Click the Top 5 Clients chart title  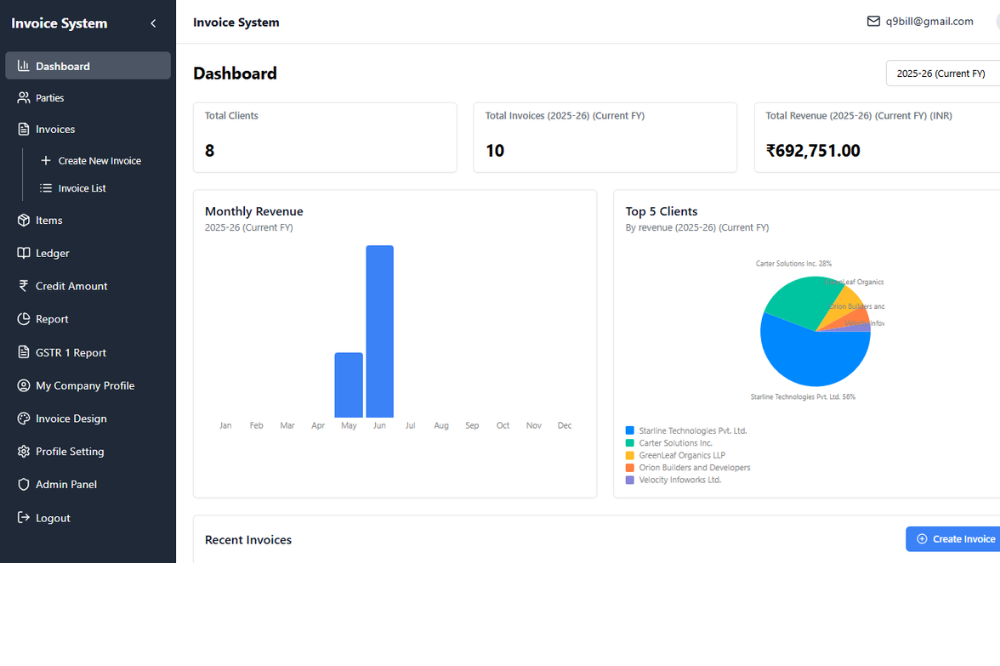(661, 211)
